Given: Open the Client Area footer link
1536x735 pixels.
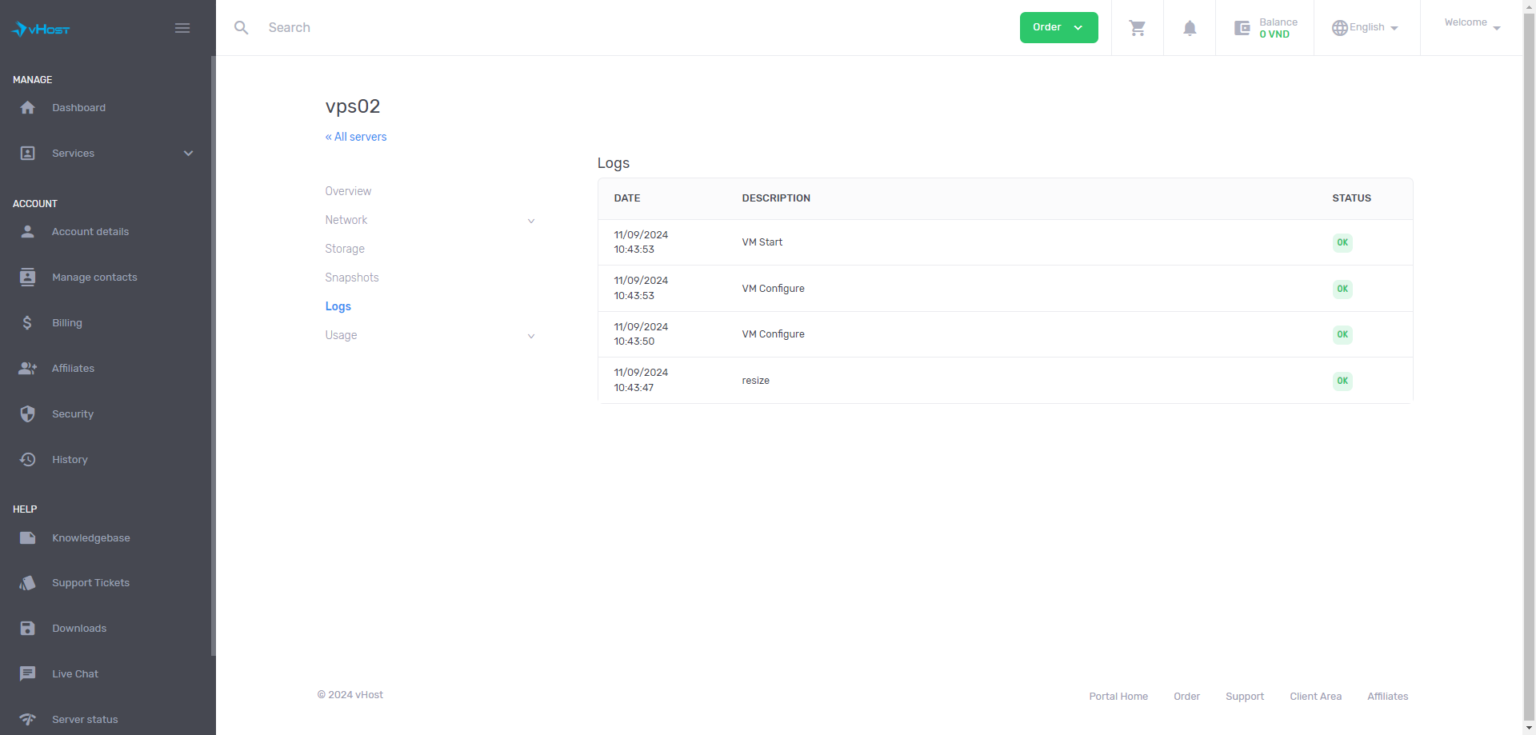Looking at the screenshot, I should click(1316, 697).
